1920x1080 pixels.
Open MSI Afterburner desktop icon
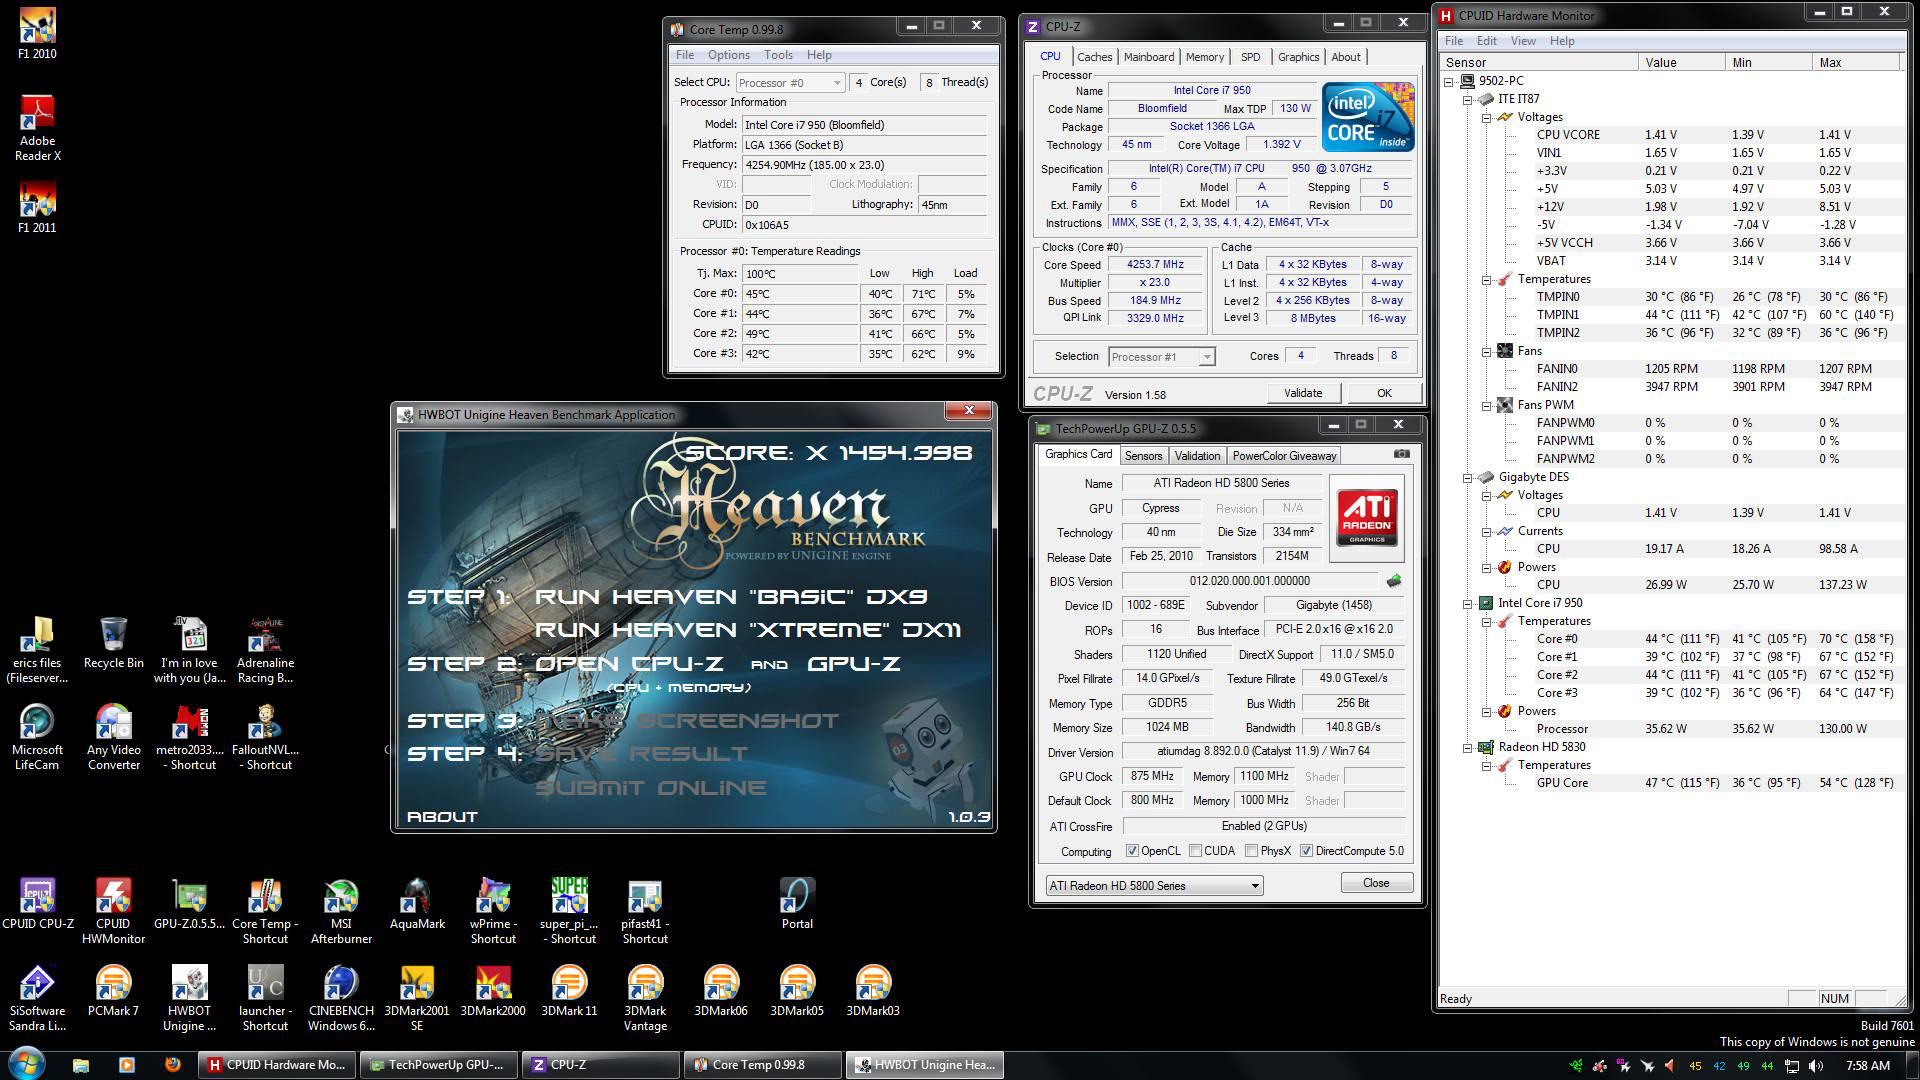pyautogui.click(x=341, y=911)
